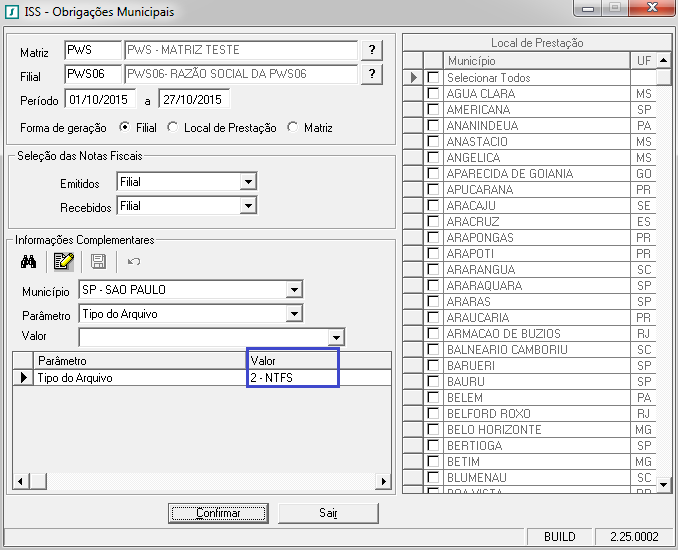Click the municipality list scroll down arrow
The width and height of the screenshot is (678, 550).
[663, 484]
